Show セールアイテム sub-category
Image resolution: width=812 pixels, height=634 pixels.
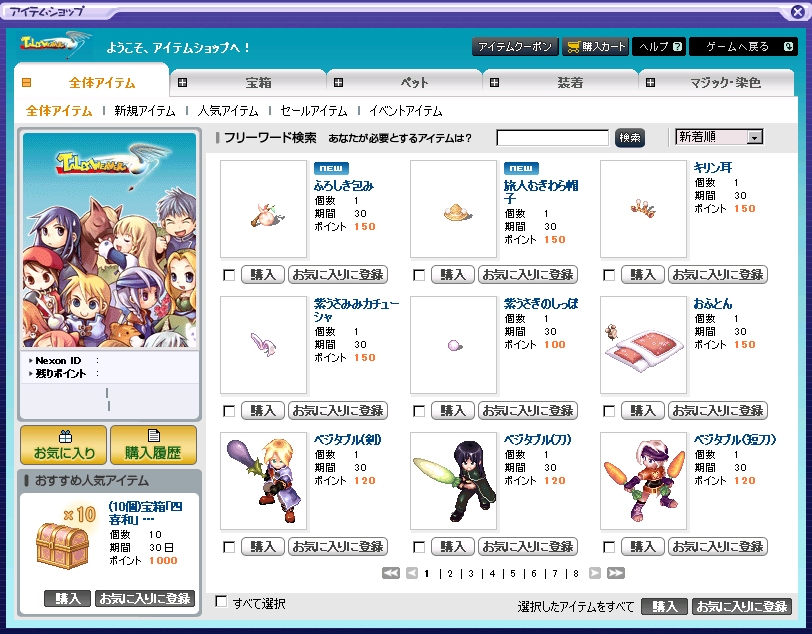pyautogui.click(x=314, y=111)
